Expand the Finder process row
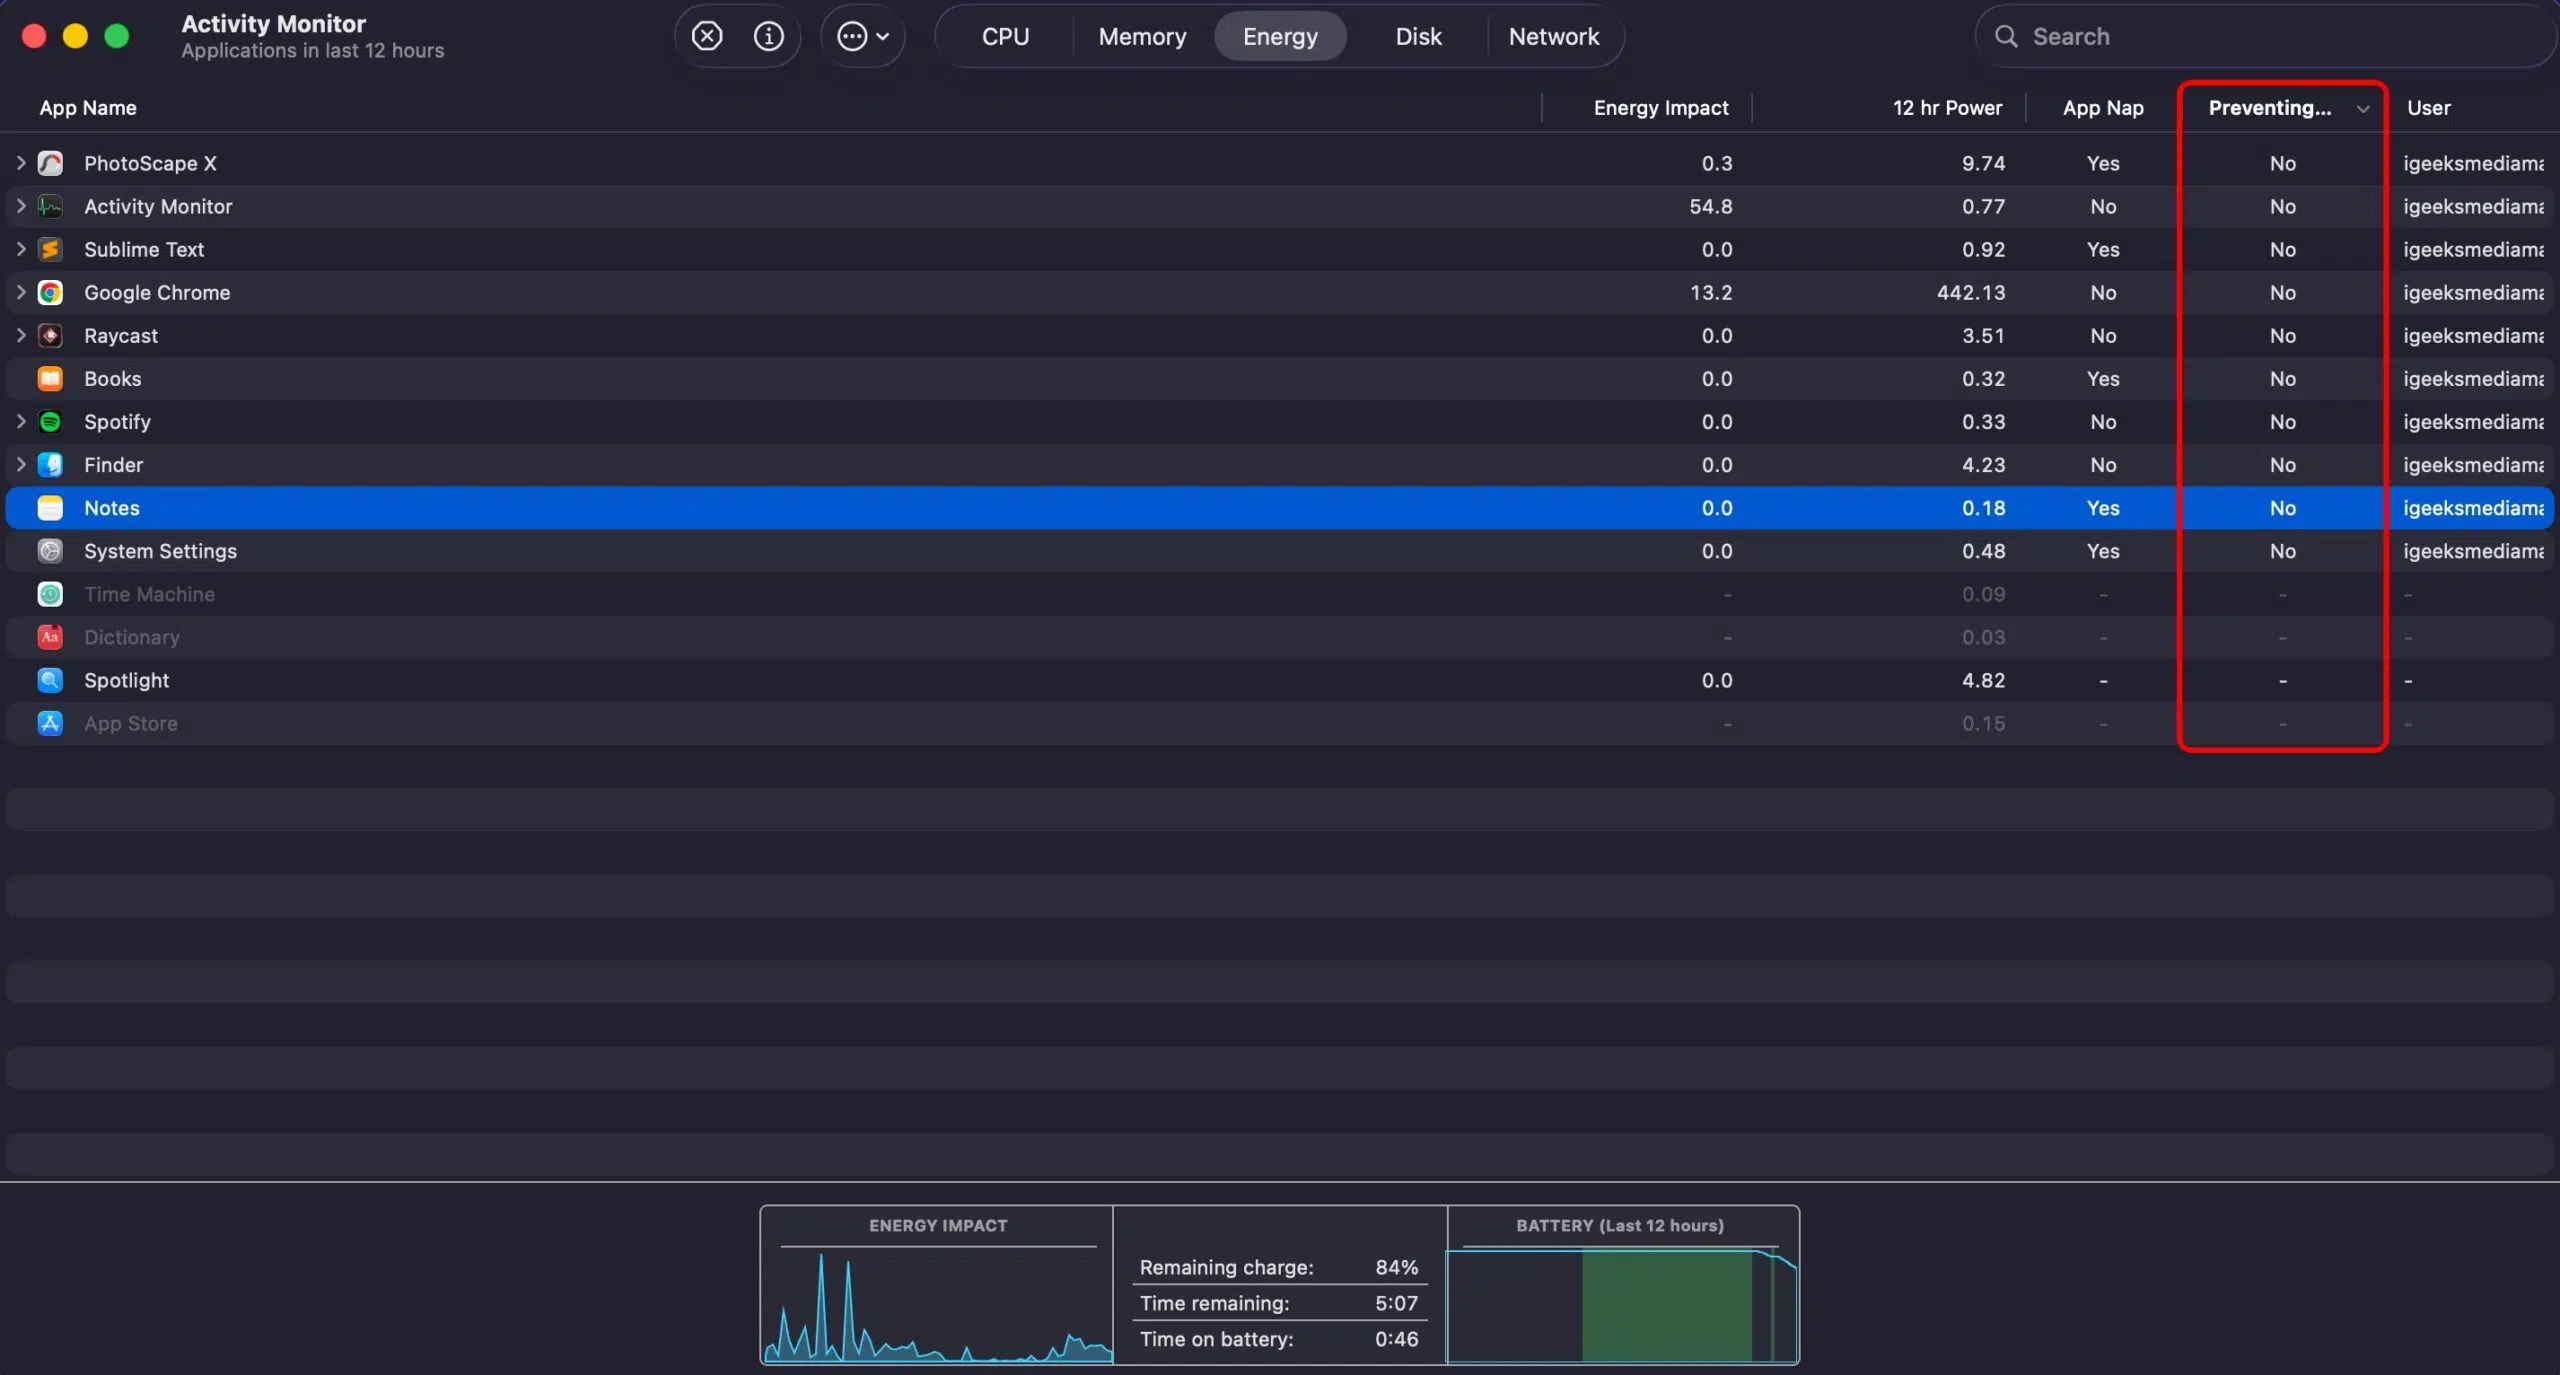Screen dimensions: 2560x1375 point(21,464)
